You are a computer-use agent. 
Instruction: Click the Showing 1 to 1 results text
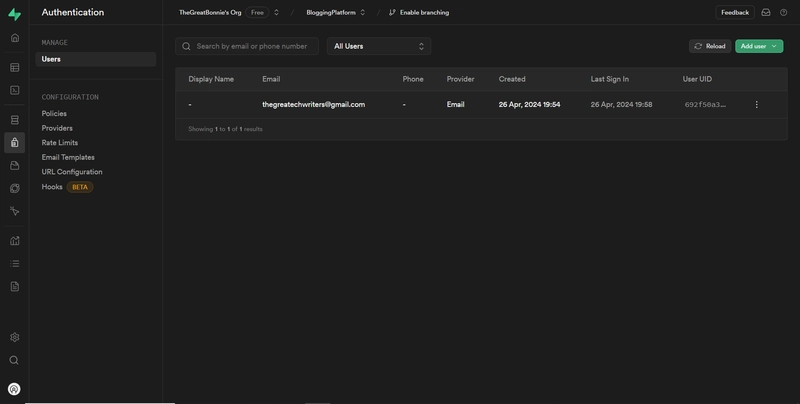point(225,129)
